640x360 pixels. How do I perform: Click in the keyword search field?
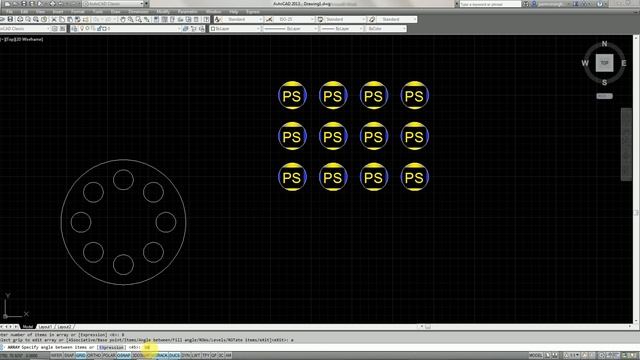pyautogui.click(x=490, y=4)
